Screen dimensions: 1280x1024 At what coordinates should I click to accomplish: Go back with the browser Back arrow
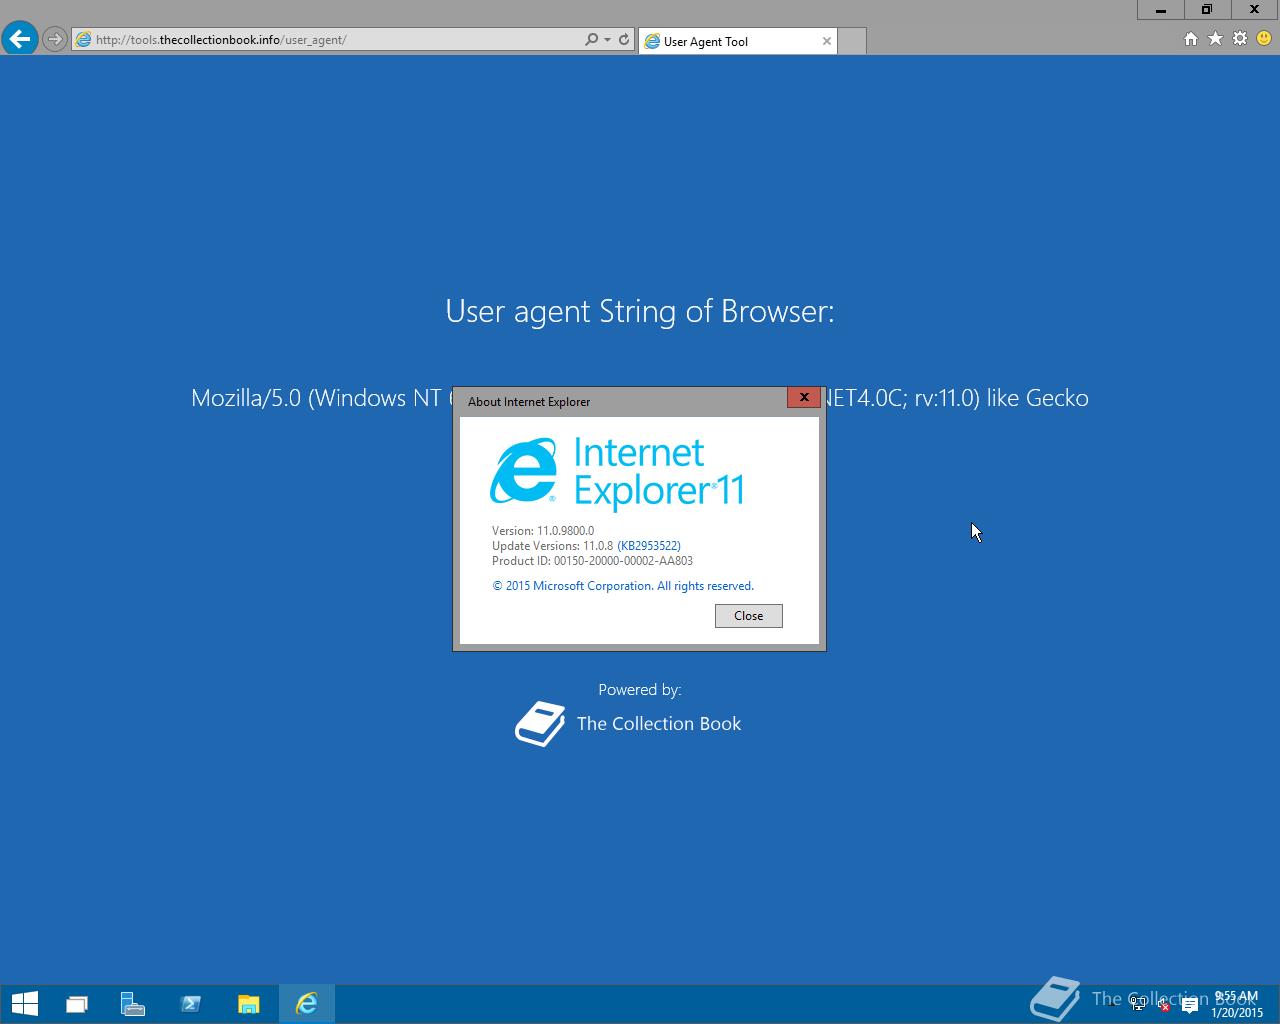(20, 39)
